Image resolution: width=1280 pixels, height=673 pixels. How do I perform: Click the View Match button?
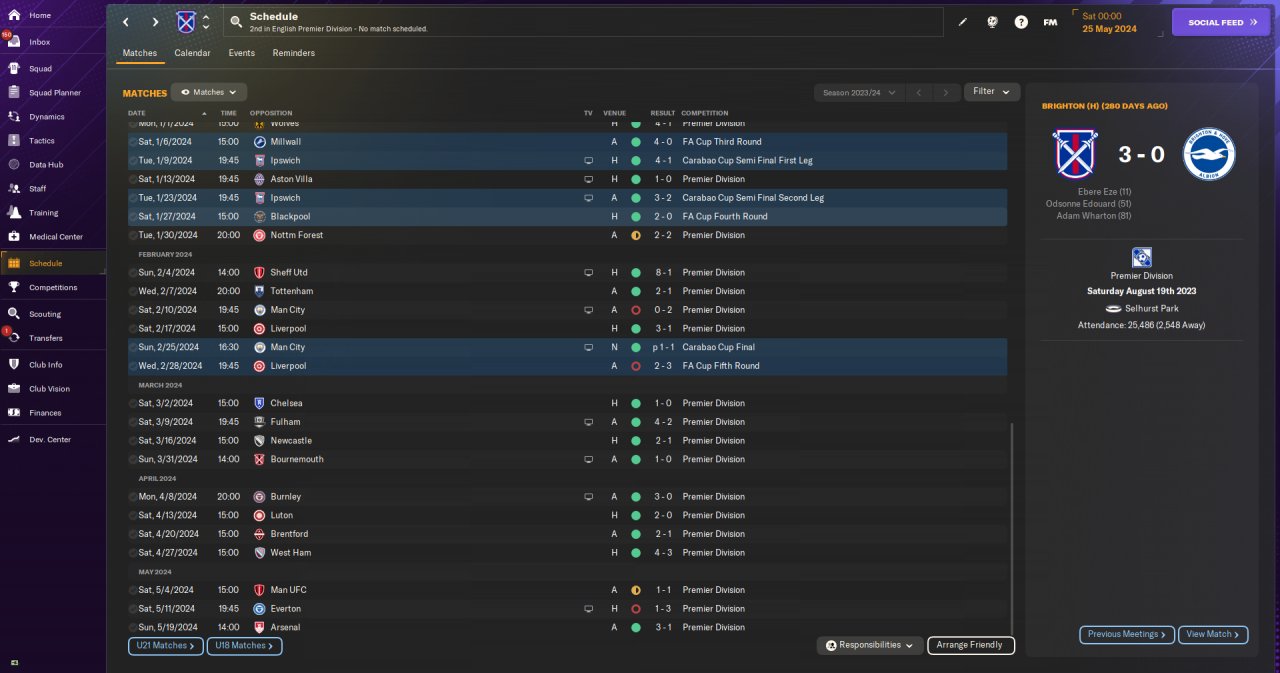(1213, 634)
